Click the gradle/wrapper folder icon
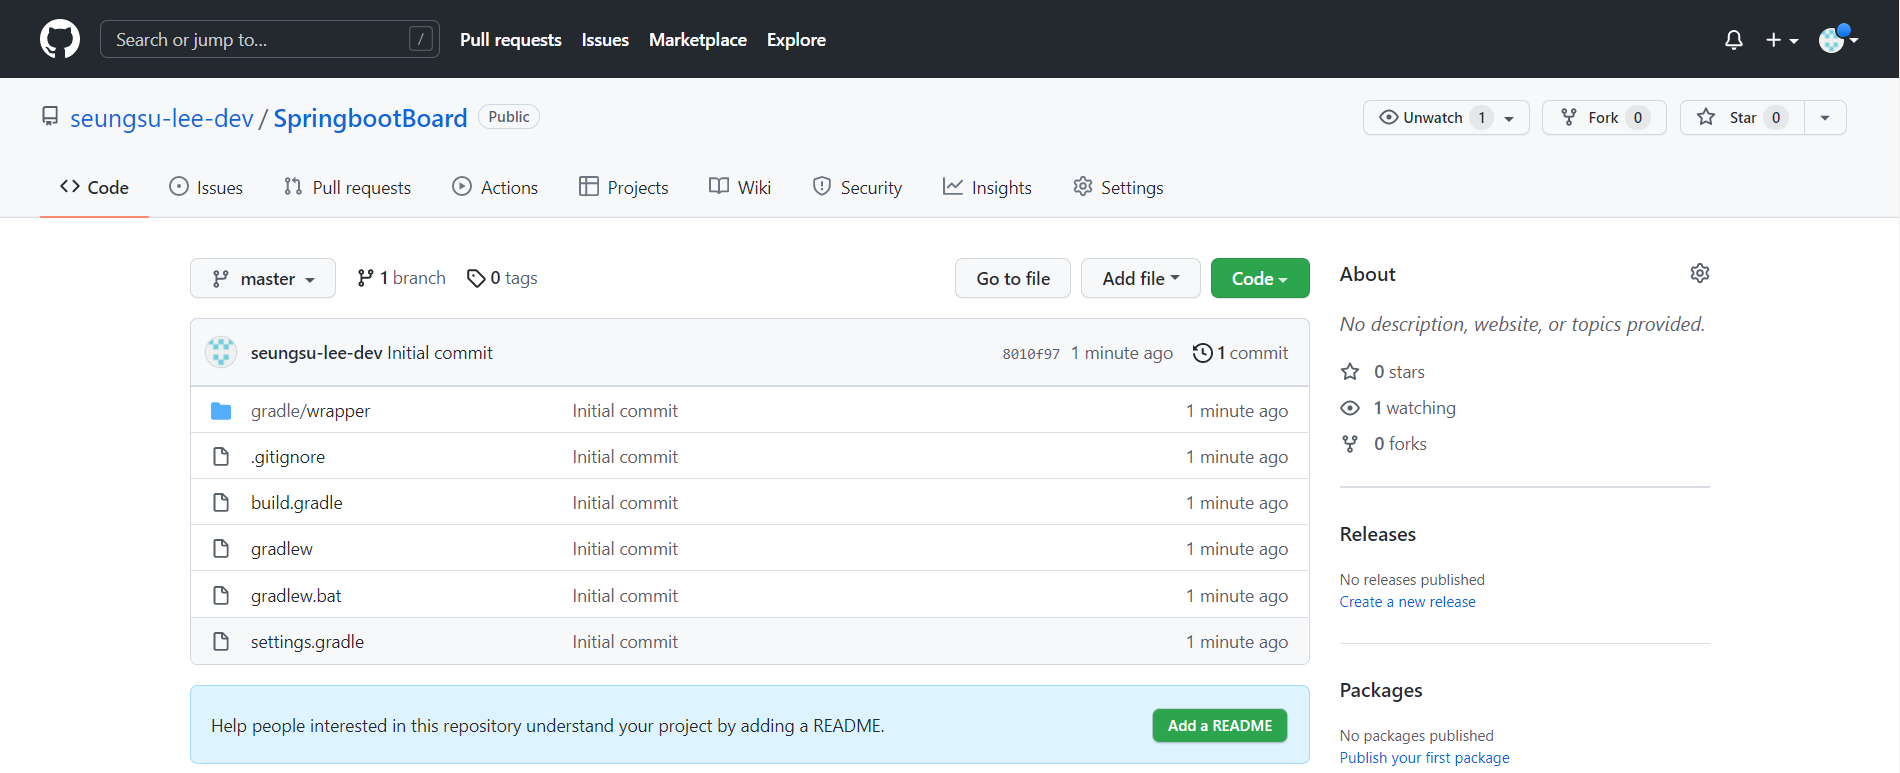 point(221,411)
